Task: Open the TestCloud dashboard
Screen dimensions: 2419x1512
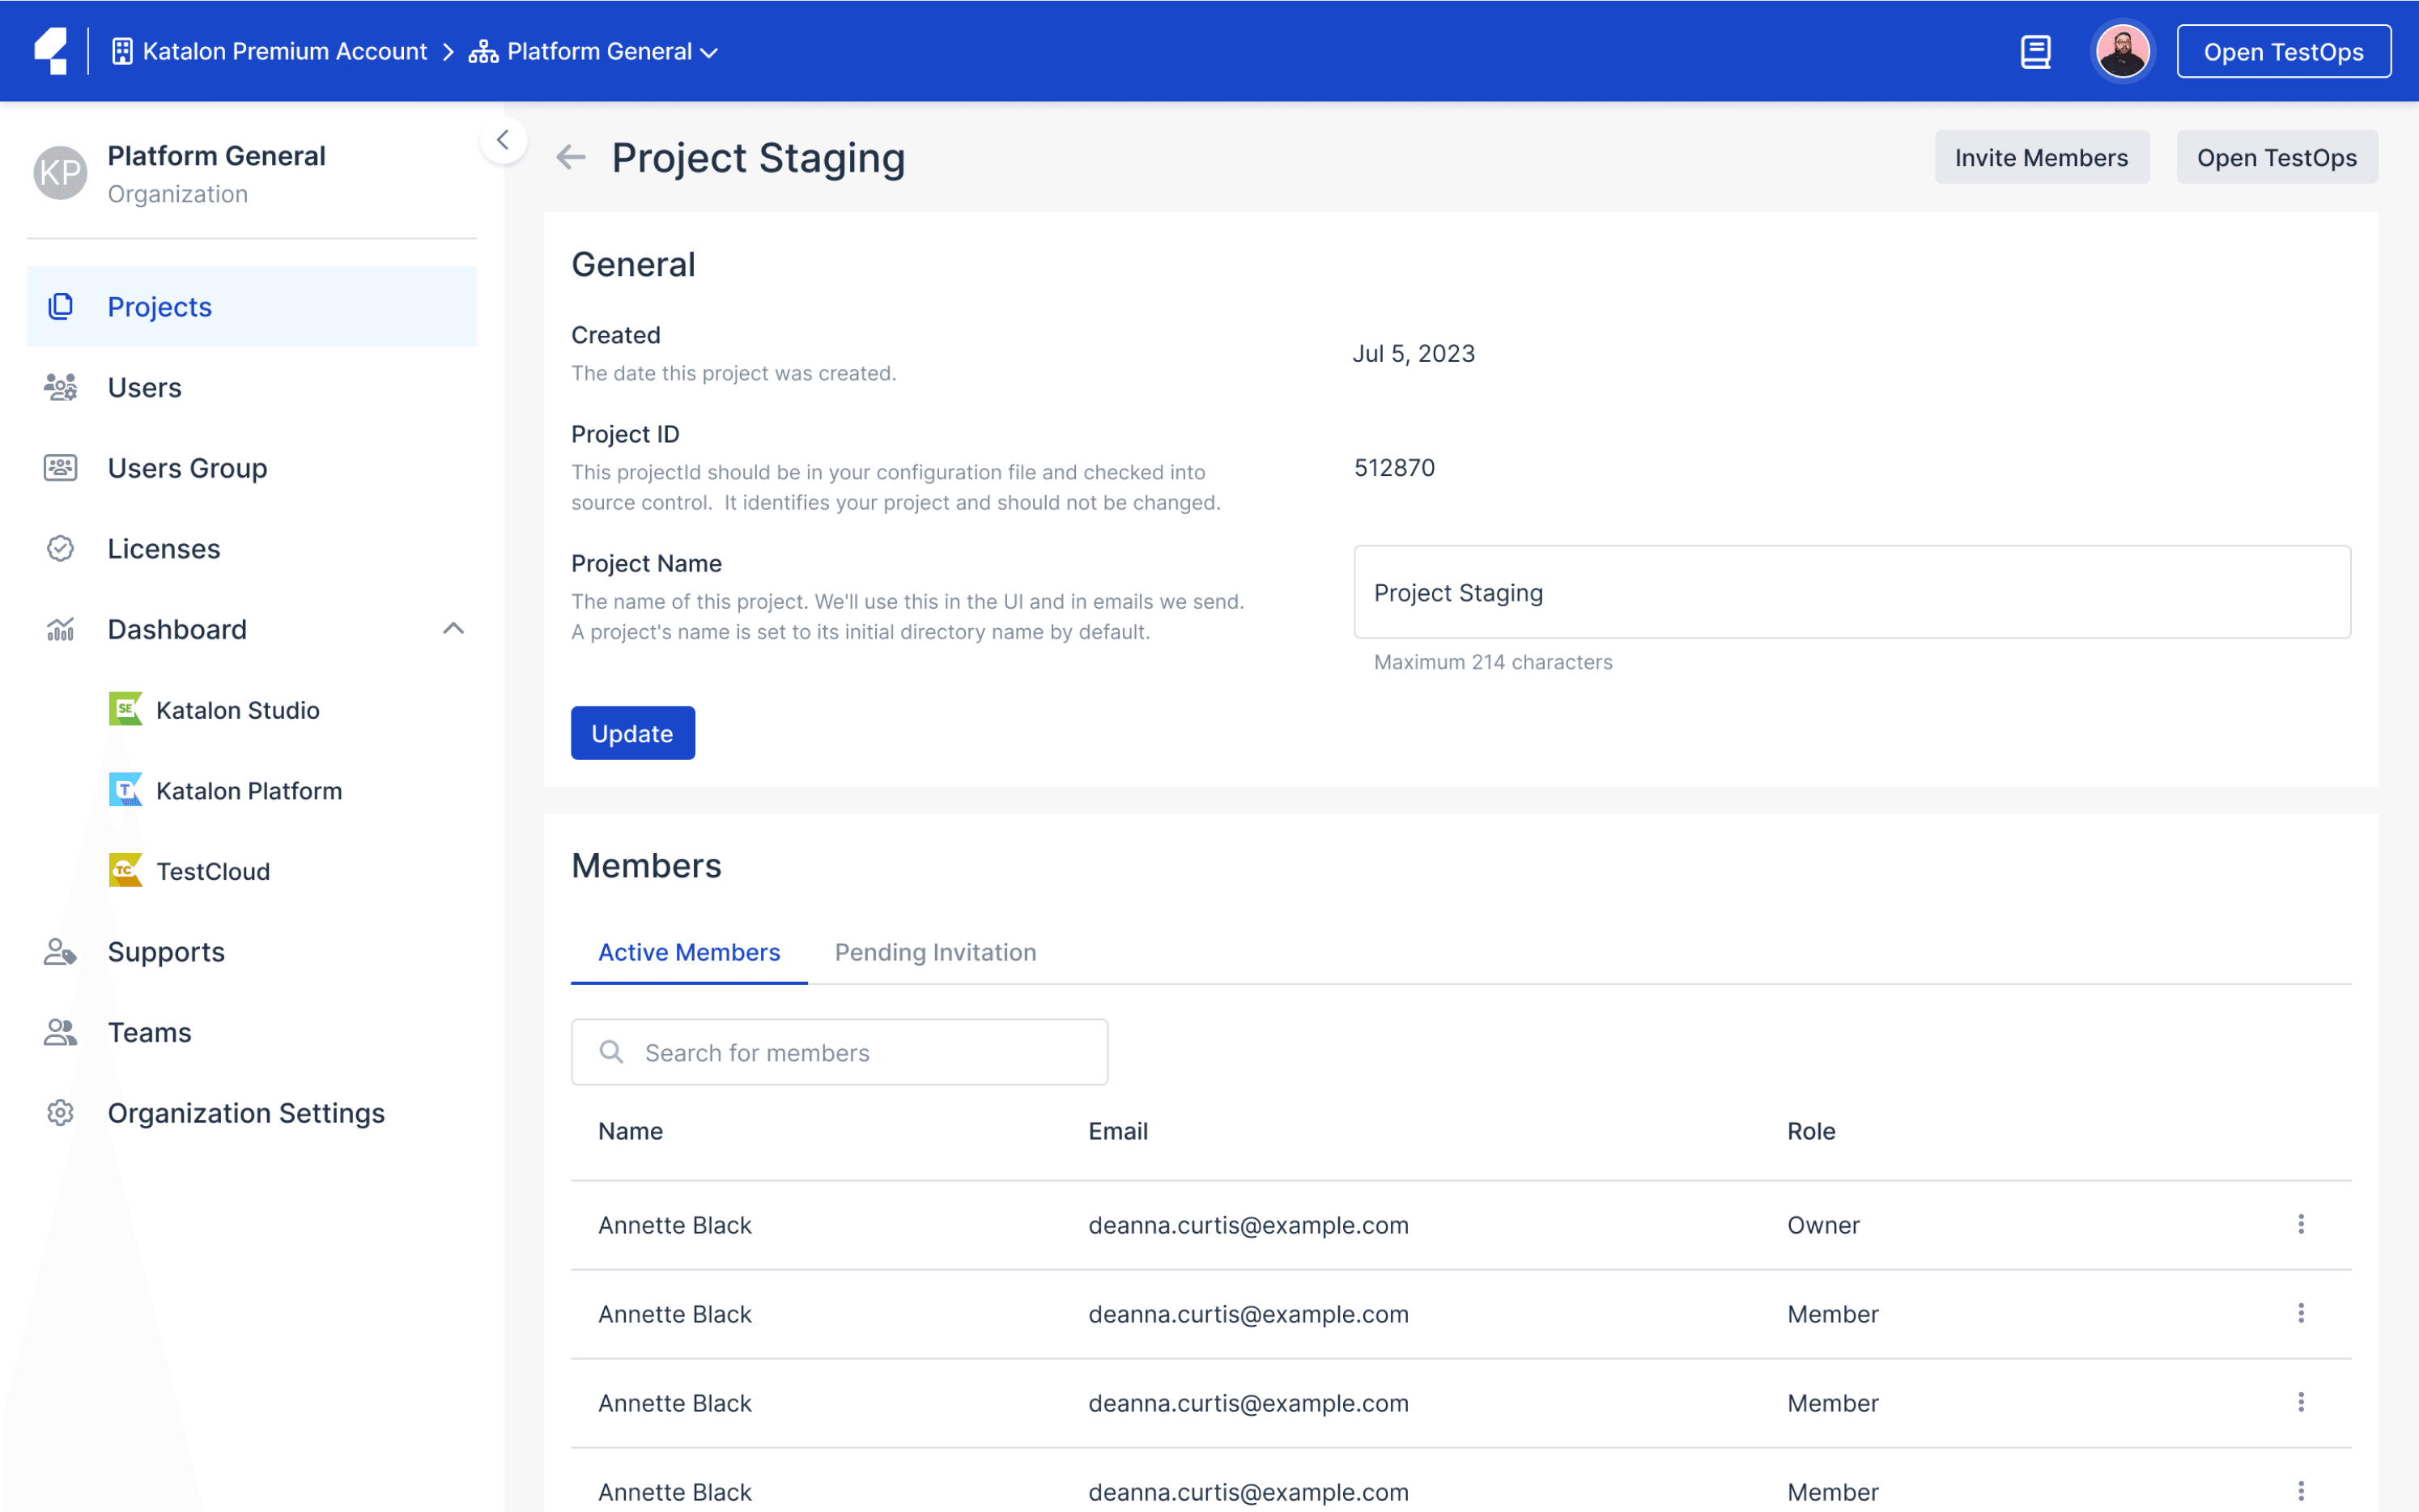Action: coord(213,870)
